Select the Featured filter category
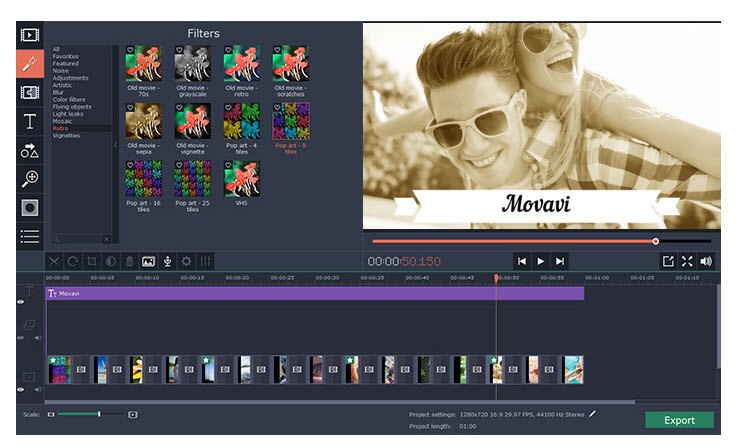This screenshot has width=741, height=447. click(x=66, y=63)
